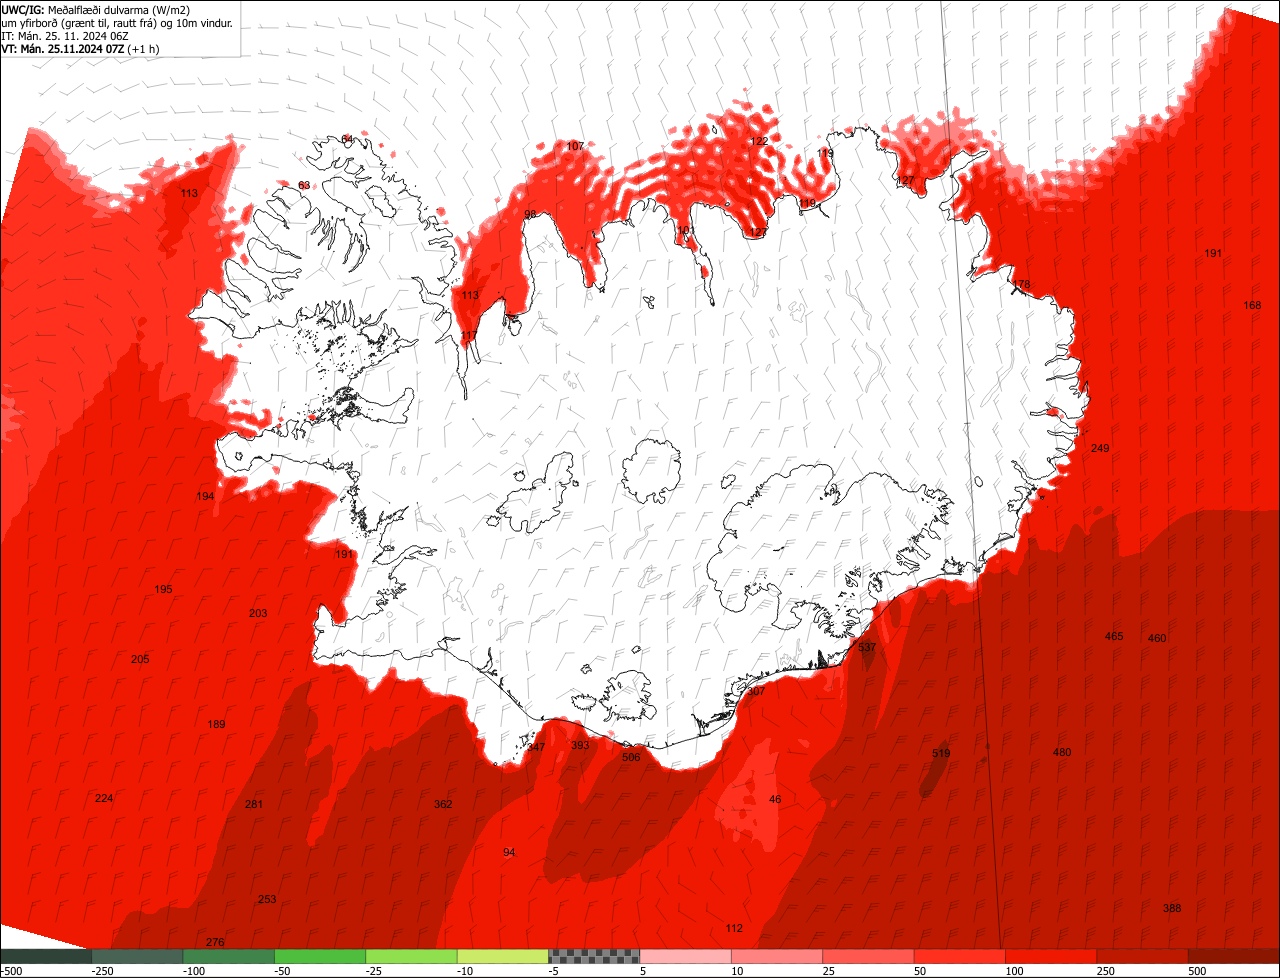Click the map value '519'
This screenshot has height=978, width=1280.
click(941, 753)
